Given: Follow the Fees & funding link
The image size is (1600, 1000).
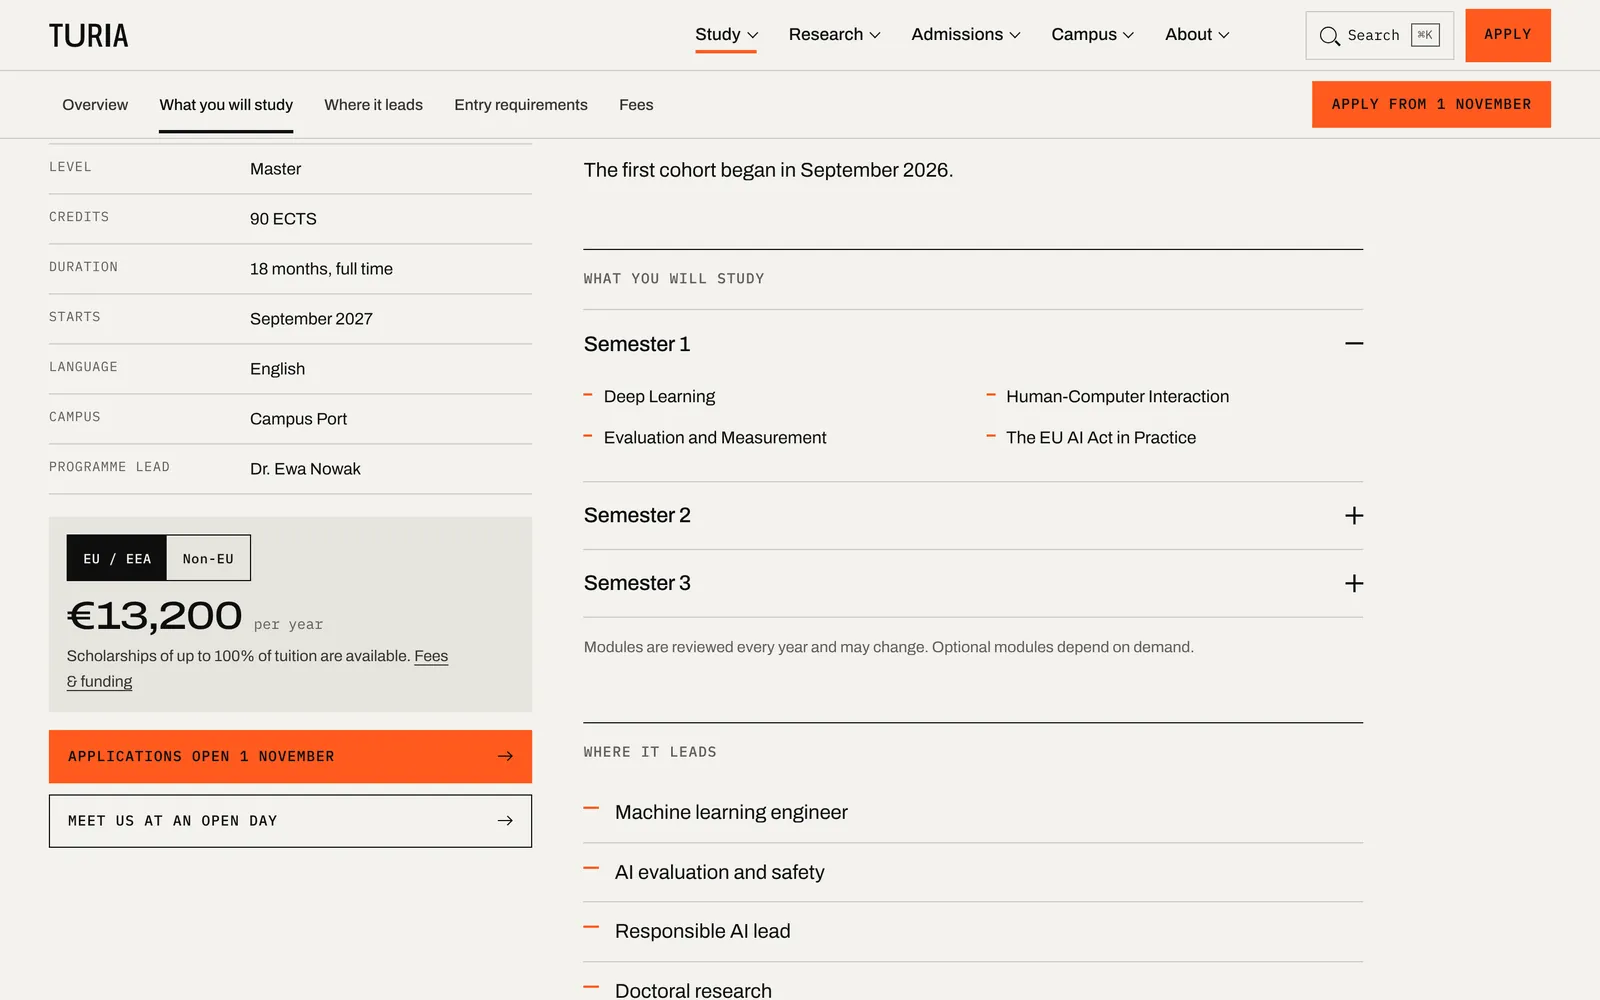Looking at the screenshot, I should (x=431, y=657).
